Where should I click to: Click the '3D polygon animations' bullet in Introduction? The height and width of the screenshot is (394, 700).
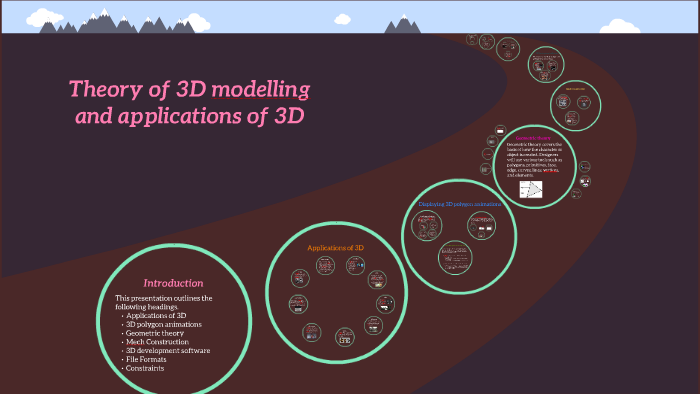(164, 324)
